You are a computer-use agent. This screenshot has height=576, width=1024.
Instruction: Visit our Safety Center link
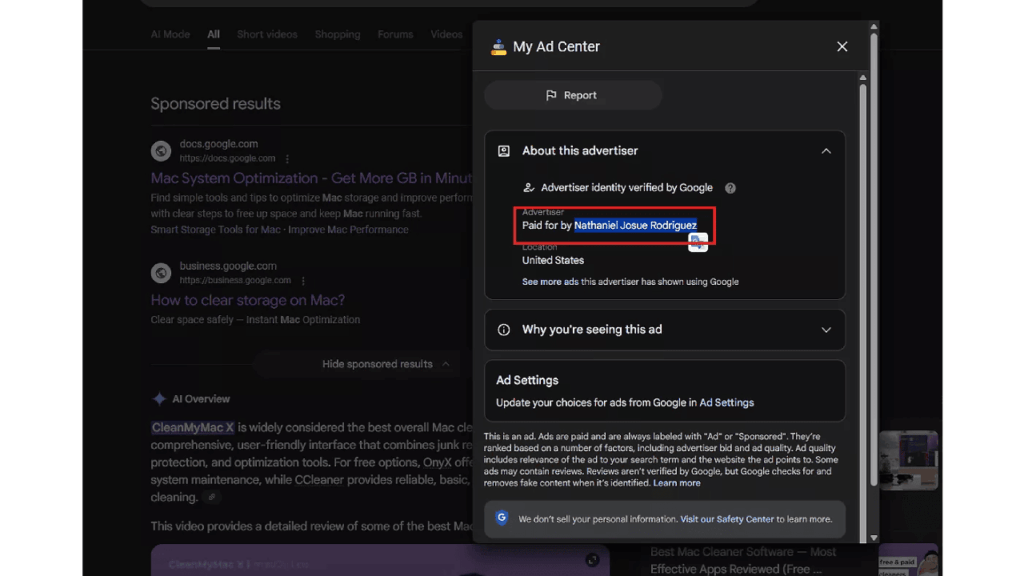pyautogui.click(x=727, y=519)
